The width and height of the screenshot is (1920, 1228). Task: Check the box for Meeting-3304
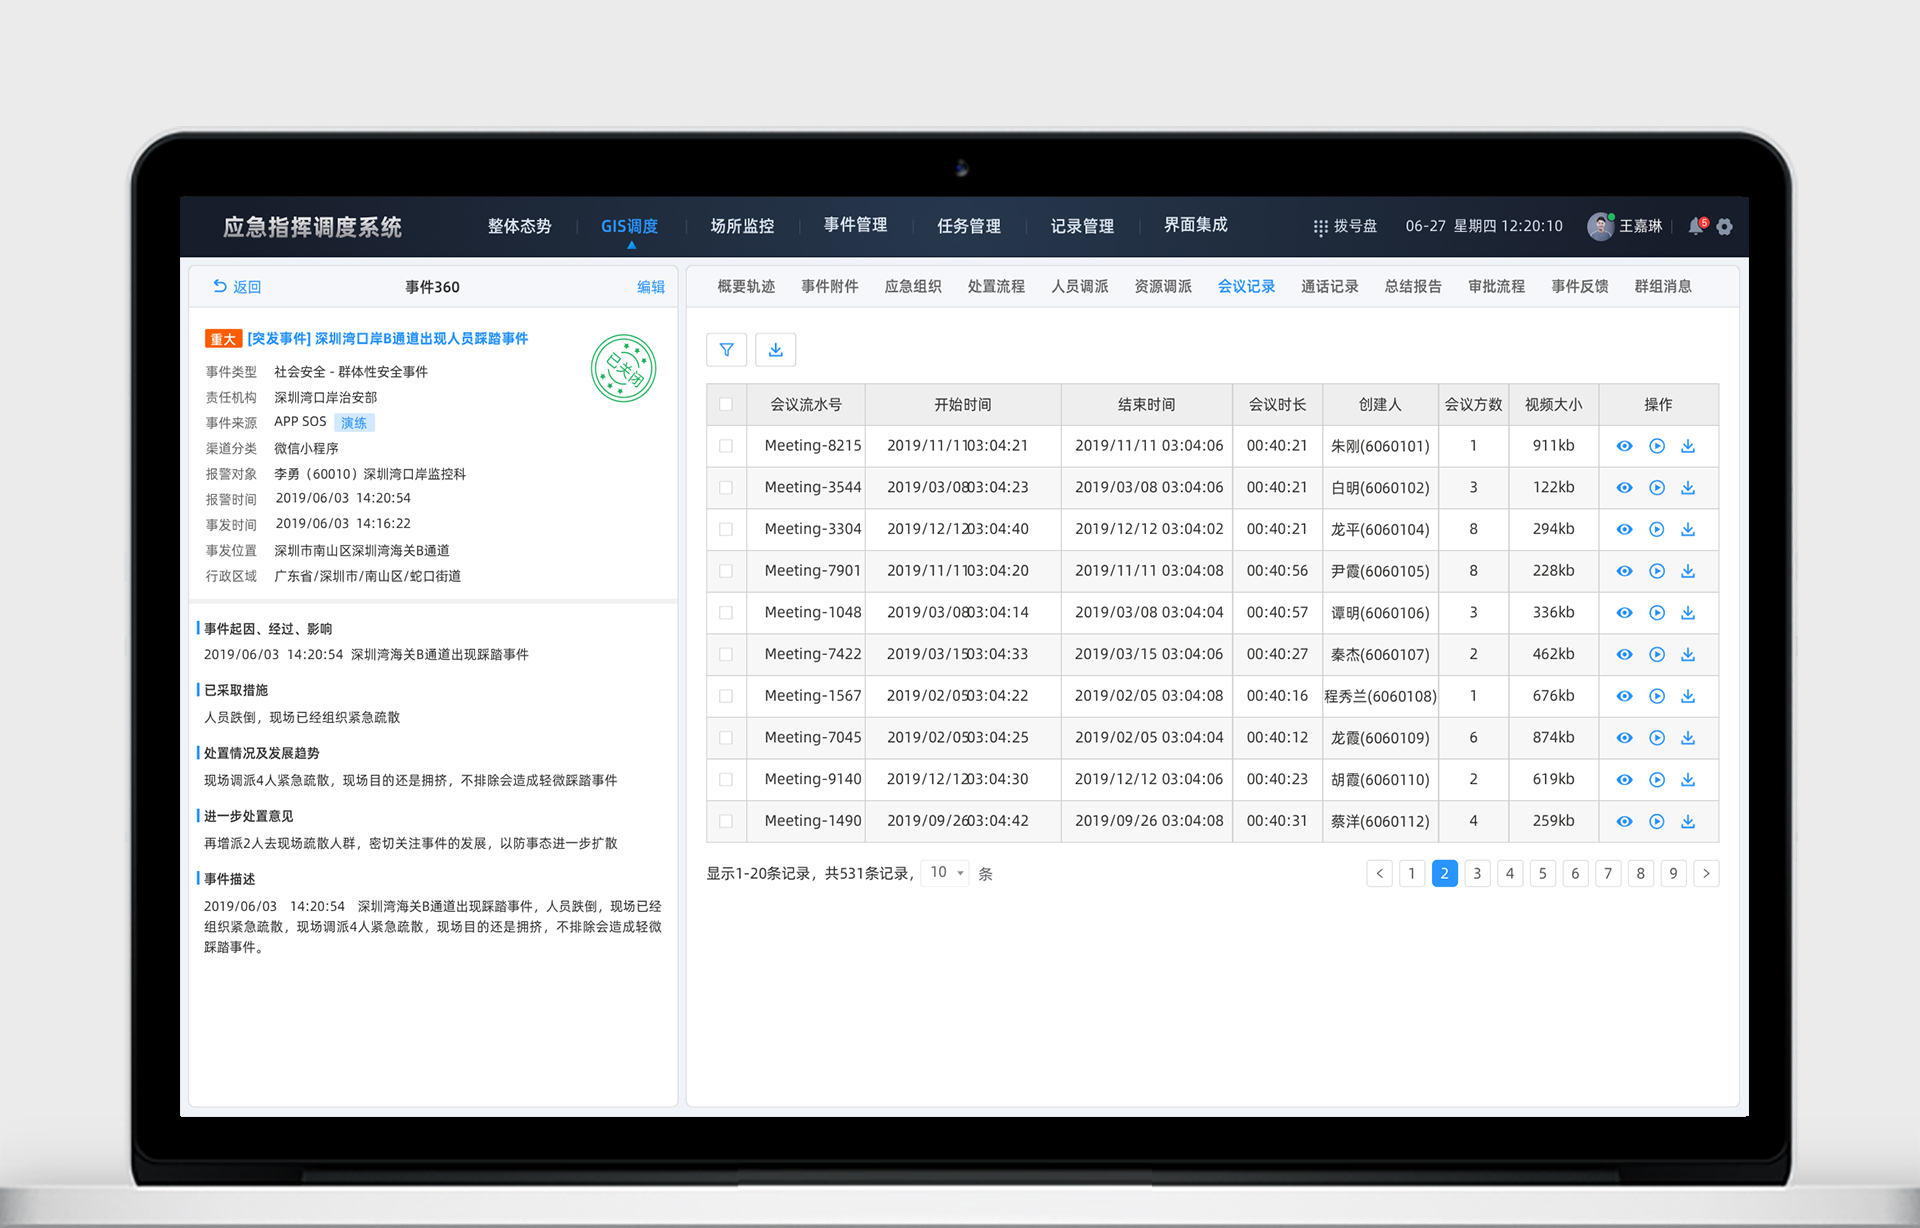(726, 530)
